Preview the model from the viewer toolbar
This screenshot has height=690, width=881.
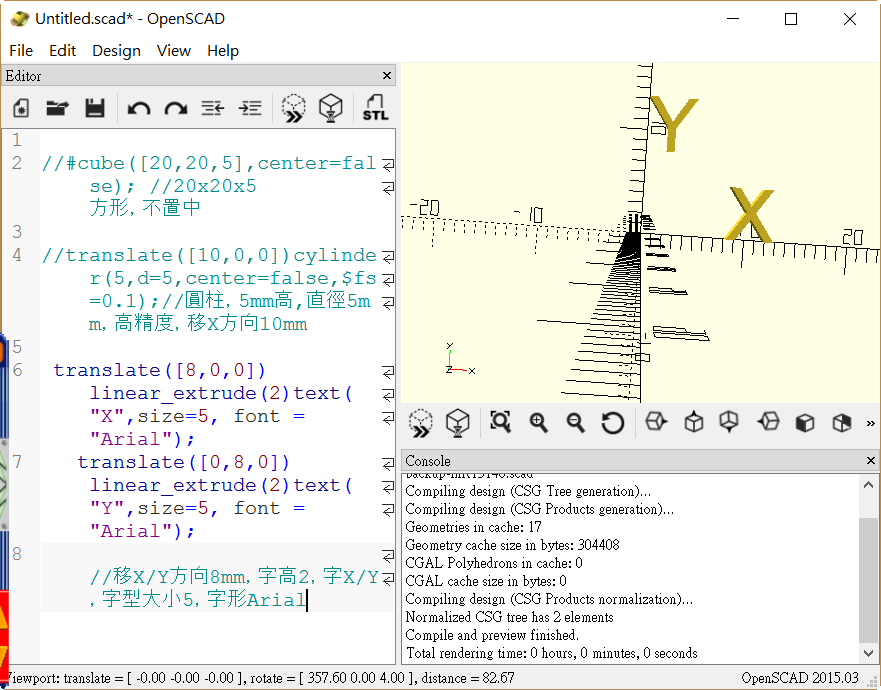pyautogui.click(x=421, y=423)
